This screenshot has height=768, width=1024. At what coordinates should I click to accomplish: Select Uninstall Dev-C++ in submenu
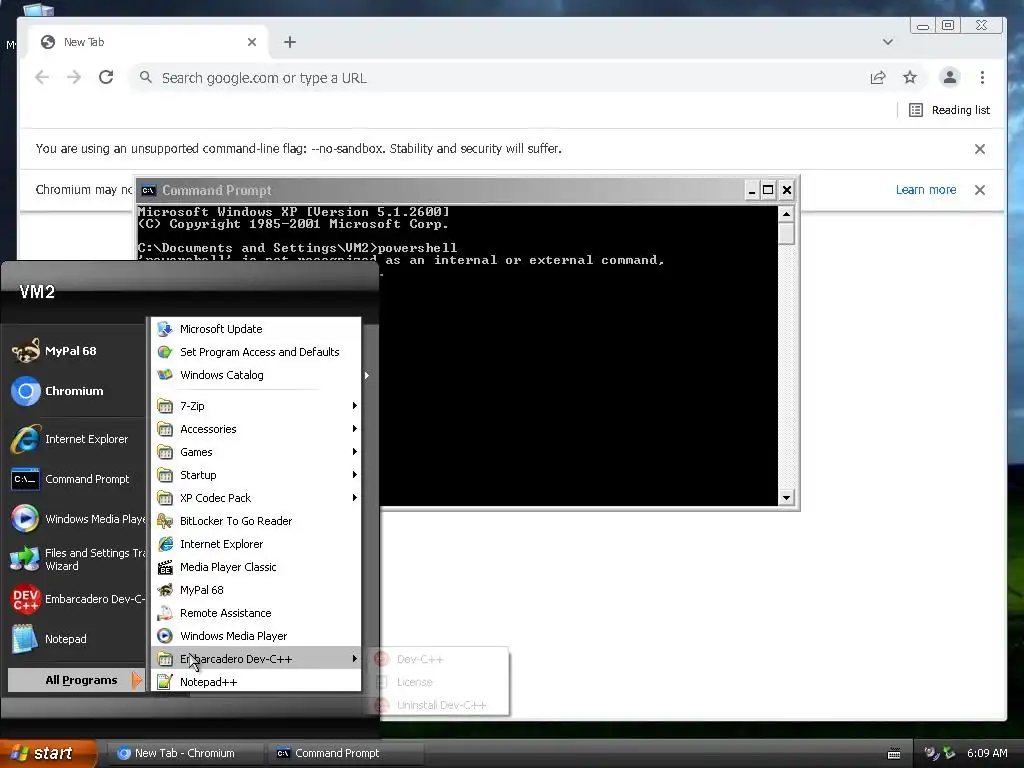point(438,705)
